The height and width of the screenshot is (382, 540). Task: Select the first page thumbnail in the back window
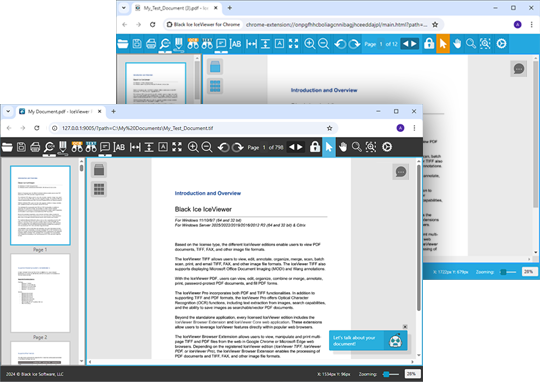coord(155,83)
